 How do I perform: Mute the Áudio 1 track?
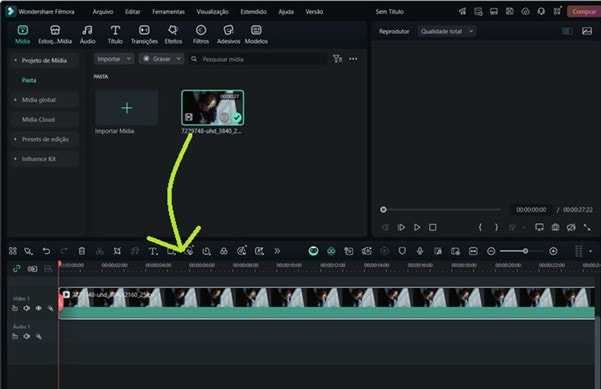pos(26,336)
